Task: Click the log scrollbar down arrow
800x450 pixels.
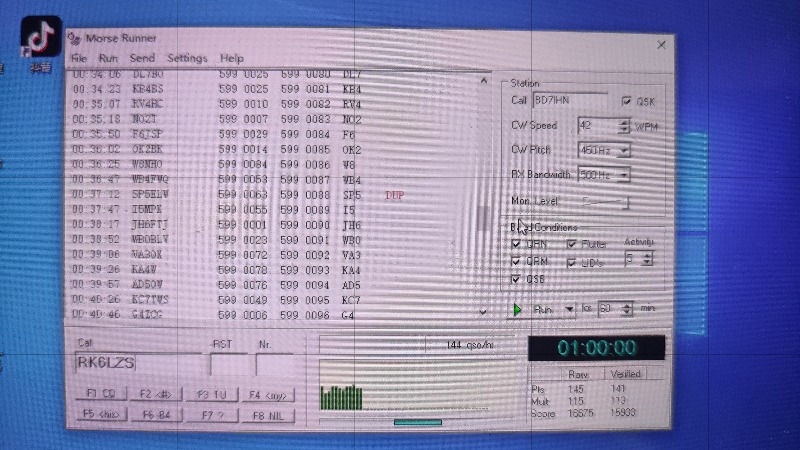Action: [483, 312]
